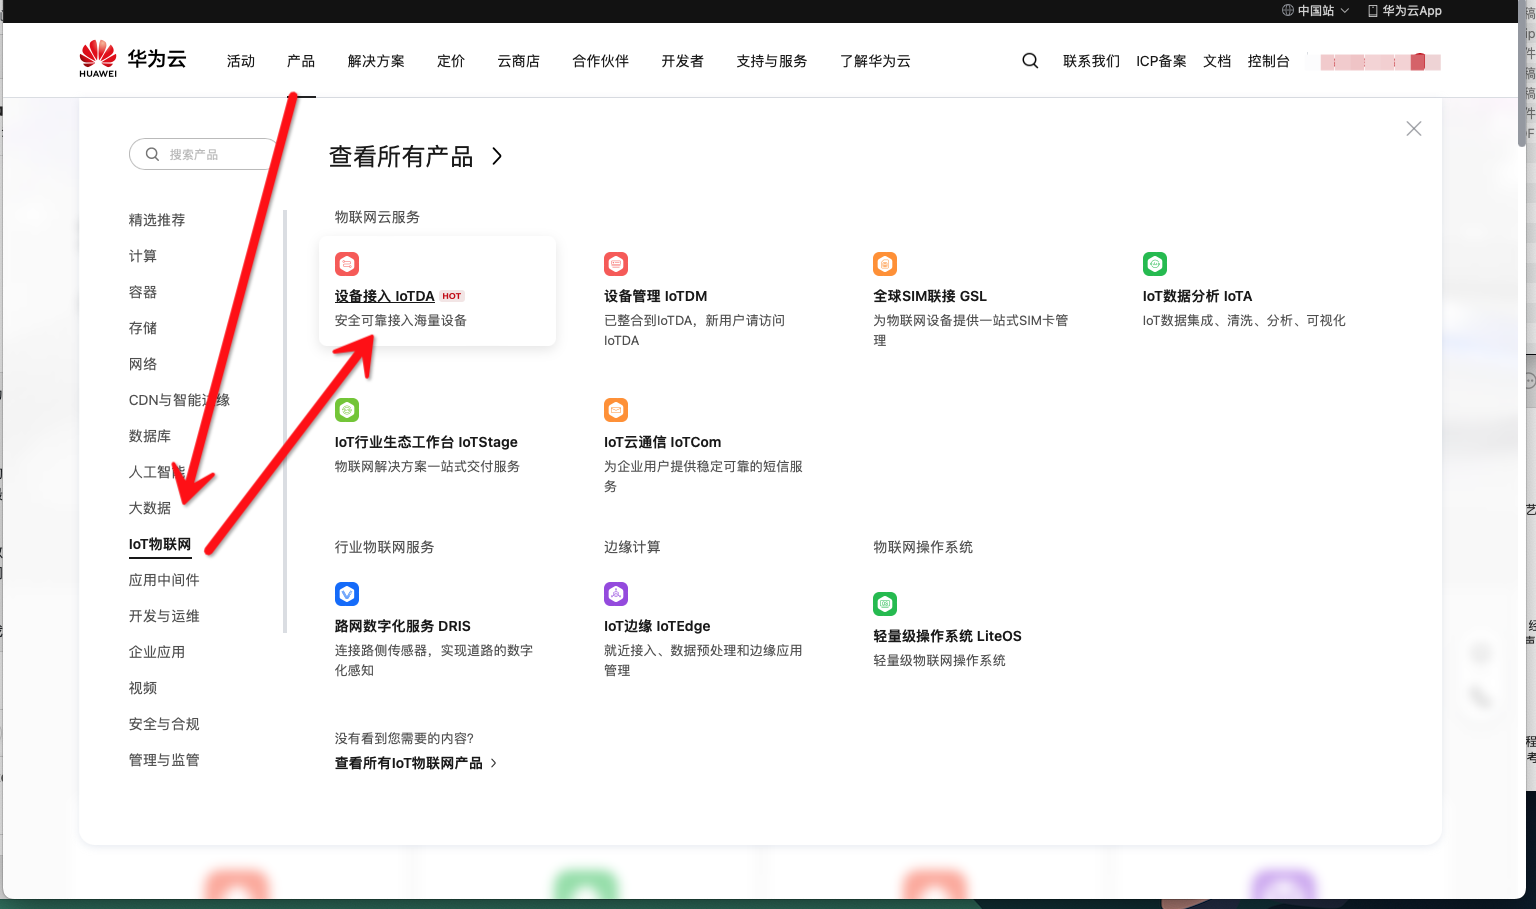Click the 全球SIM联接 GSL product icon
This screenshot has width=1536, height=909.
885,264
